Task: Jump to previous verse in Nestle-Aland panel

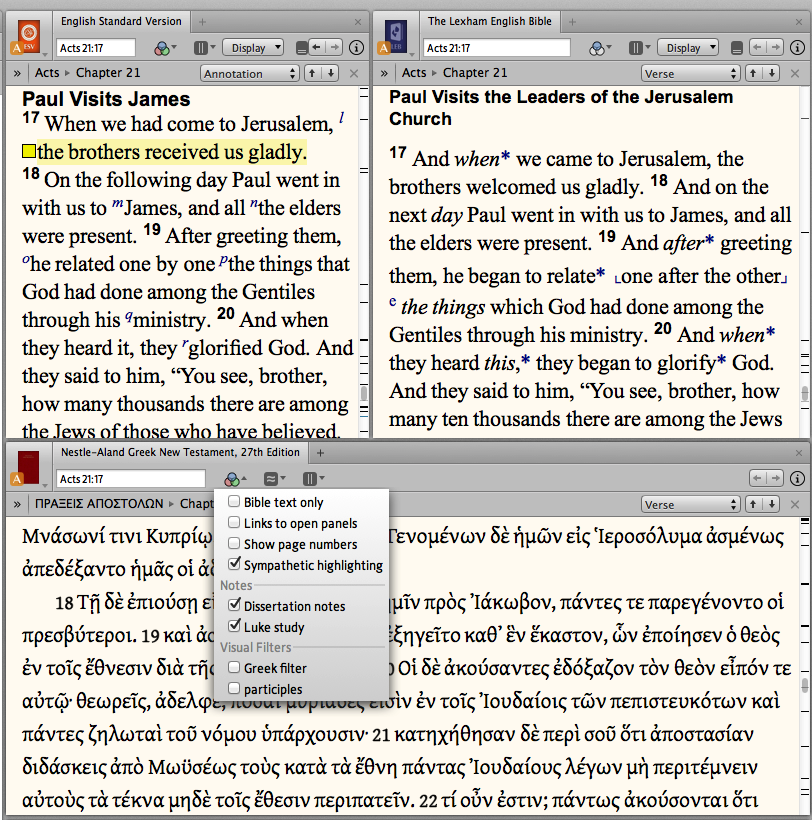Action: [753, 504]
